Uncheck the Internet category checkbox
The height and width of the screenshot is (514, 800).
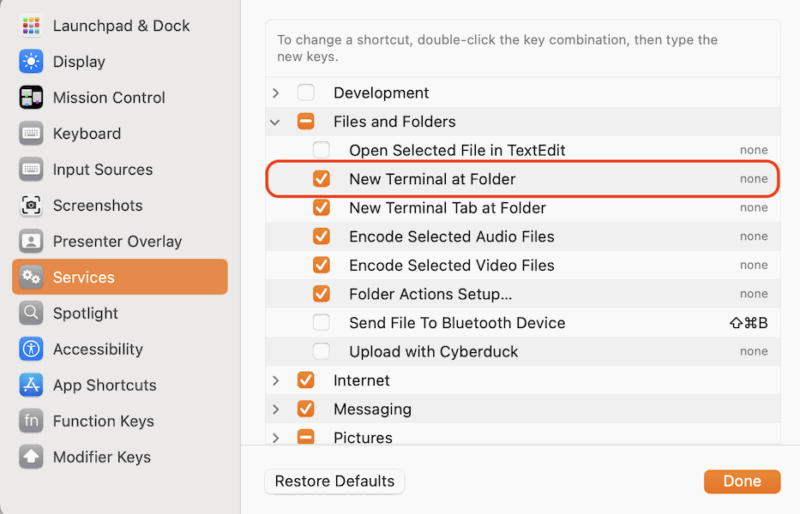pos(306,380)
